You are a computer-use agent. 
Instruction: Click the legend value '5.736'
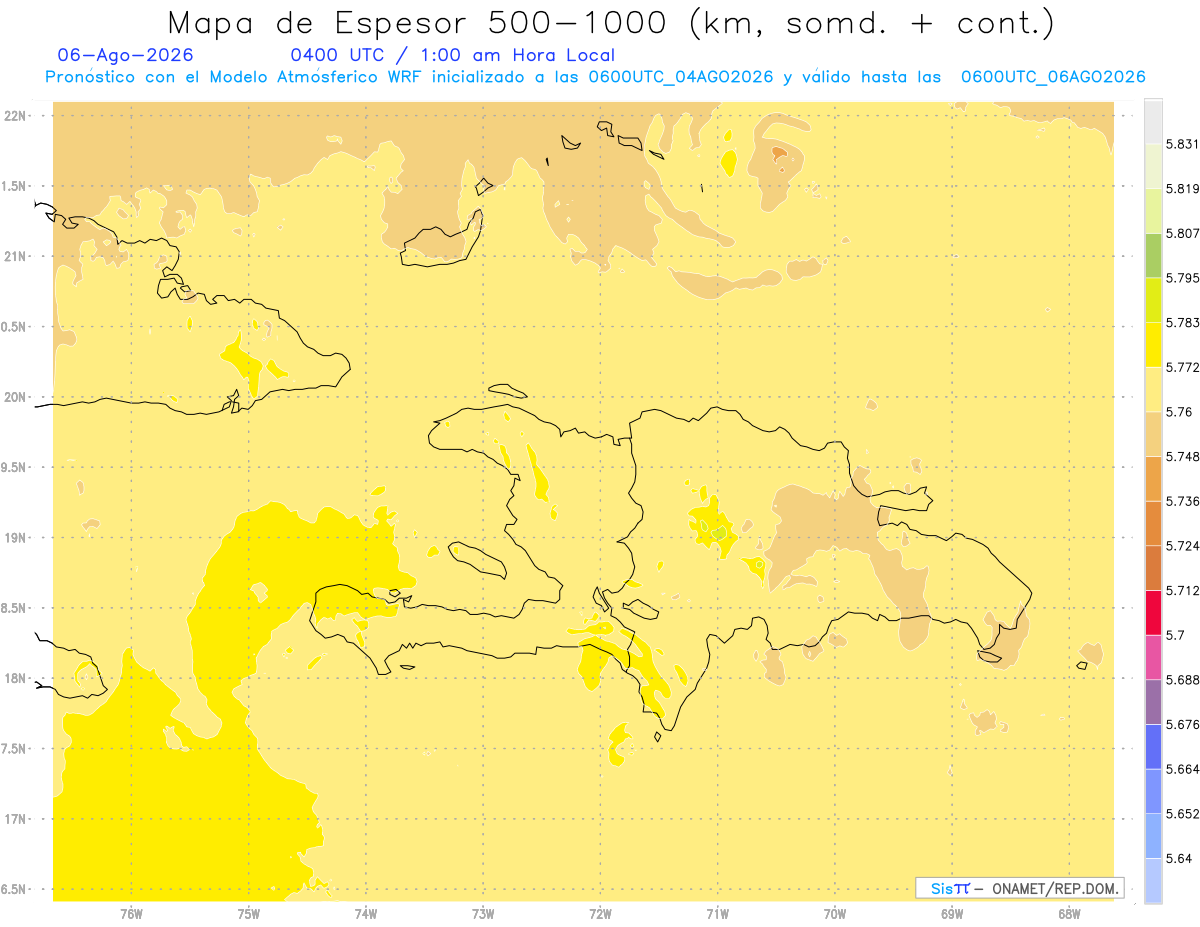tap(1182, 501)
